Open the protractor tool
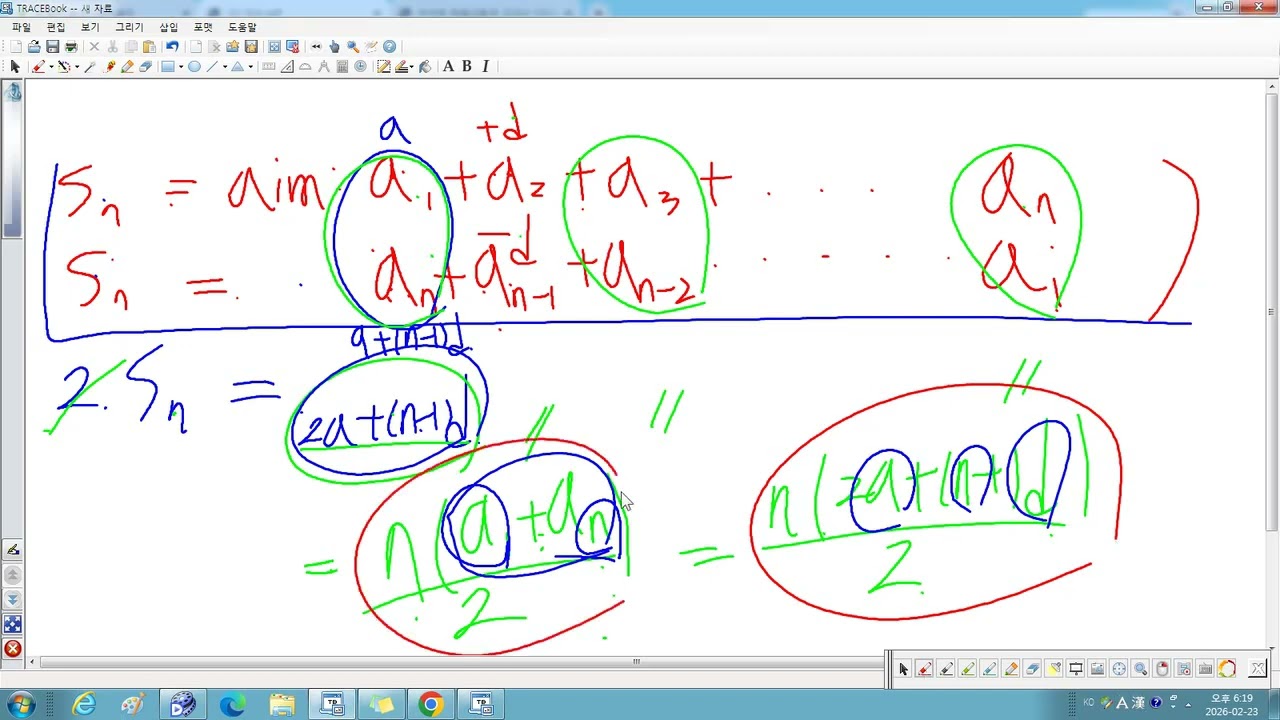 pyautogui.click(x=305, y=67)
